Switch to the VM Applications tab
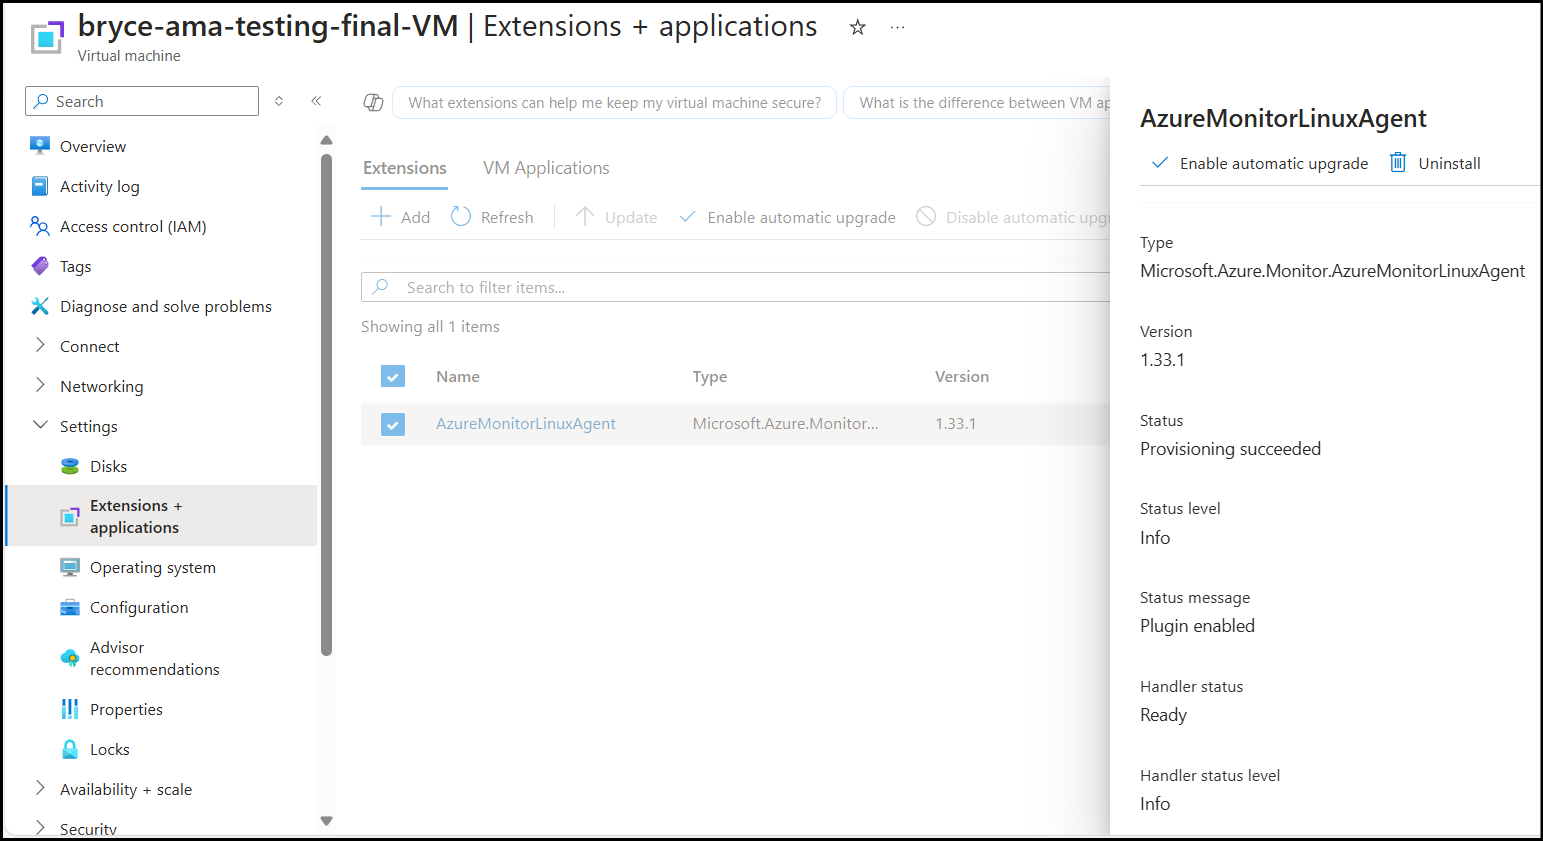The height and width of the screenshot is (841, 1543). [545, 167]
